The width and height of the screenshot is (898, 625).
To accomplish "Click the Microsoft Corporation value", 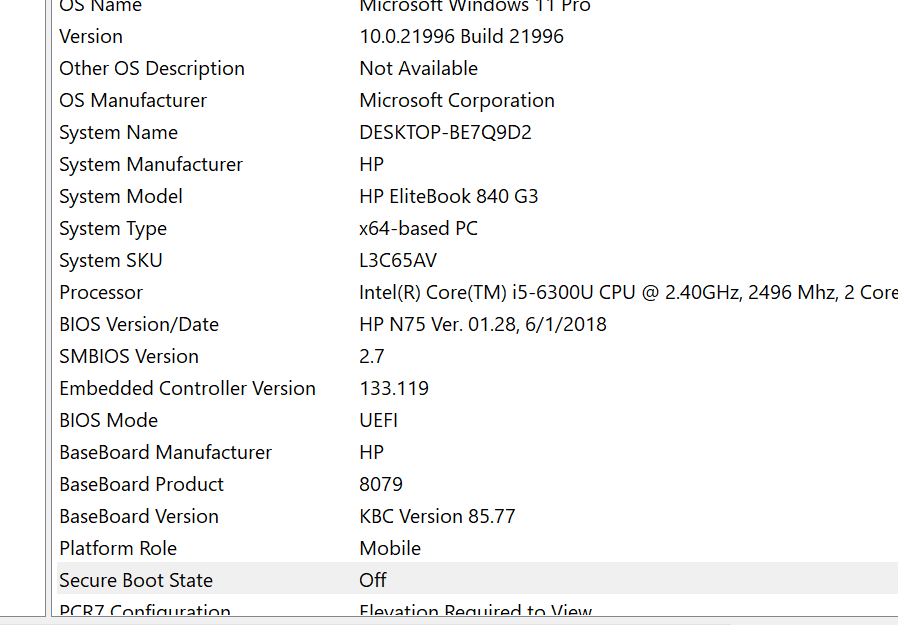I will 457,100.
